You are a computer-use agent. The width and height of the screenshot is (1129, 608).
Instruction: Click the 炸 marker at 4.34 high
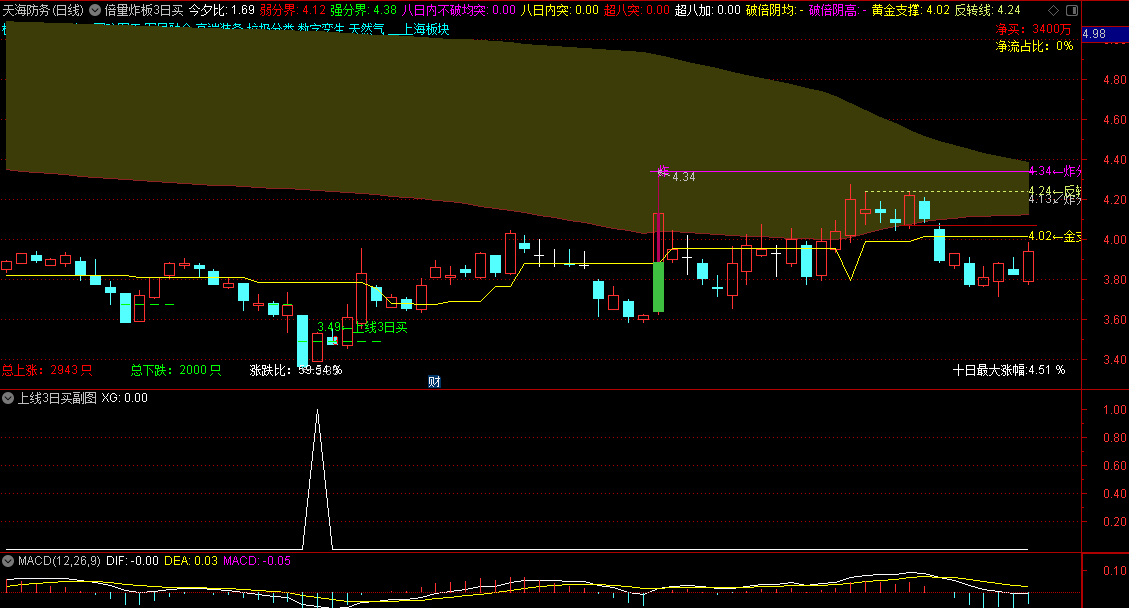click(663, 171)
